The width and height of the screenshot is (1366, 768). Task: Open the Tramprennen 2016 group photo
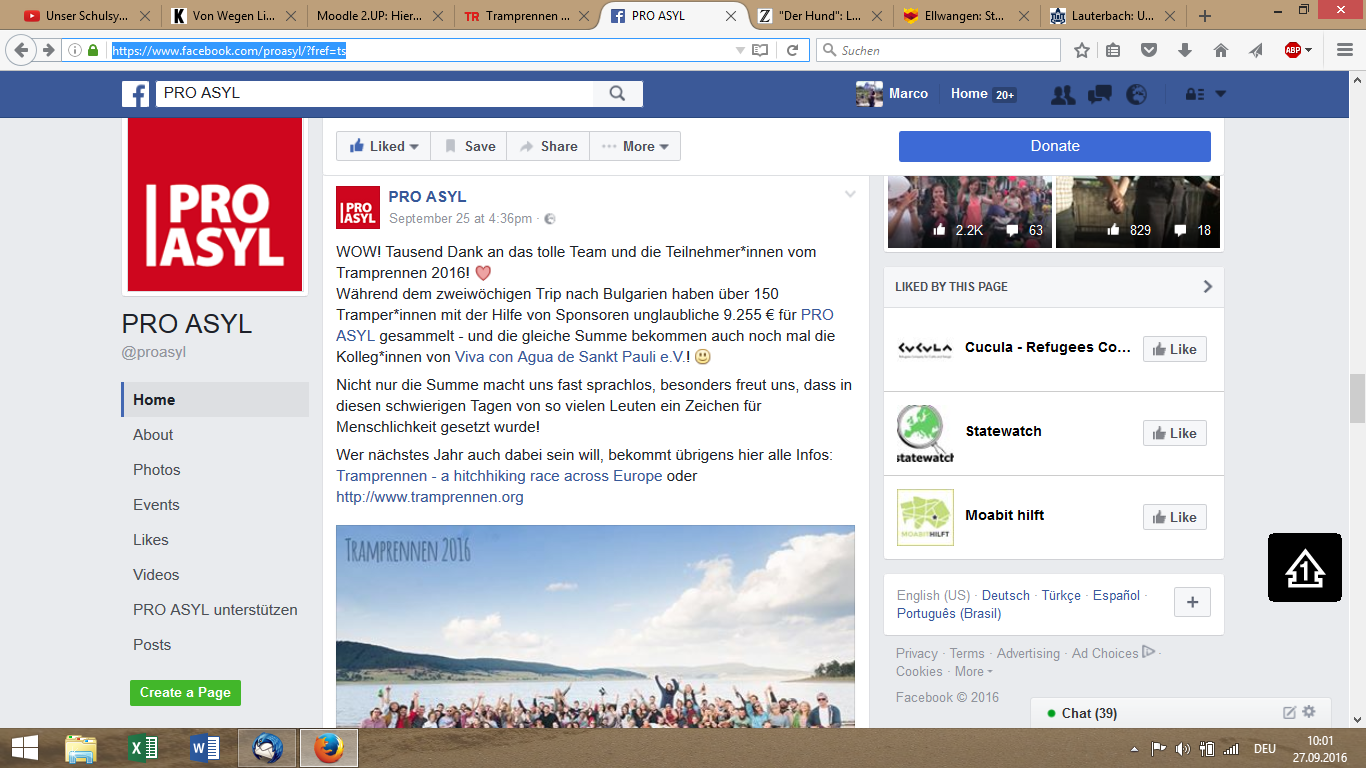point(595,626)
